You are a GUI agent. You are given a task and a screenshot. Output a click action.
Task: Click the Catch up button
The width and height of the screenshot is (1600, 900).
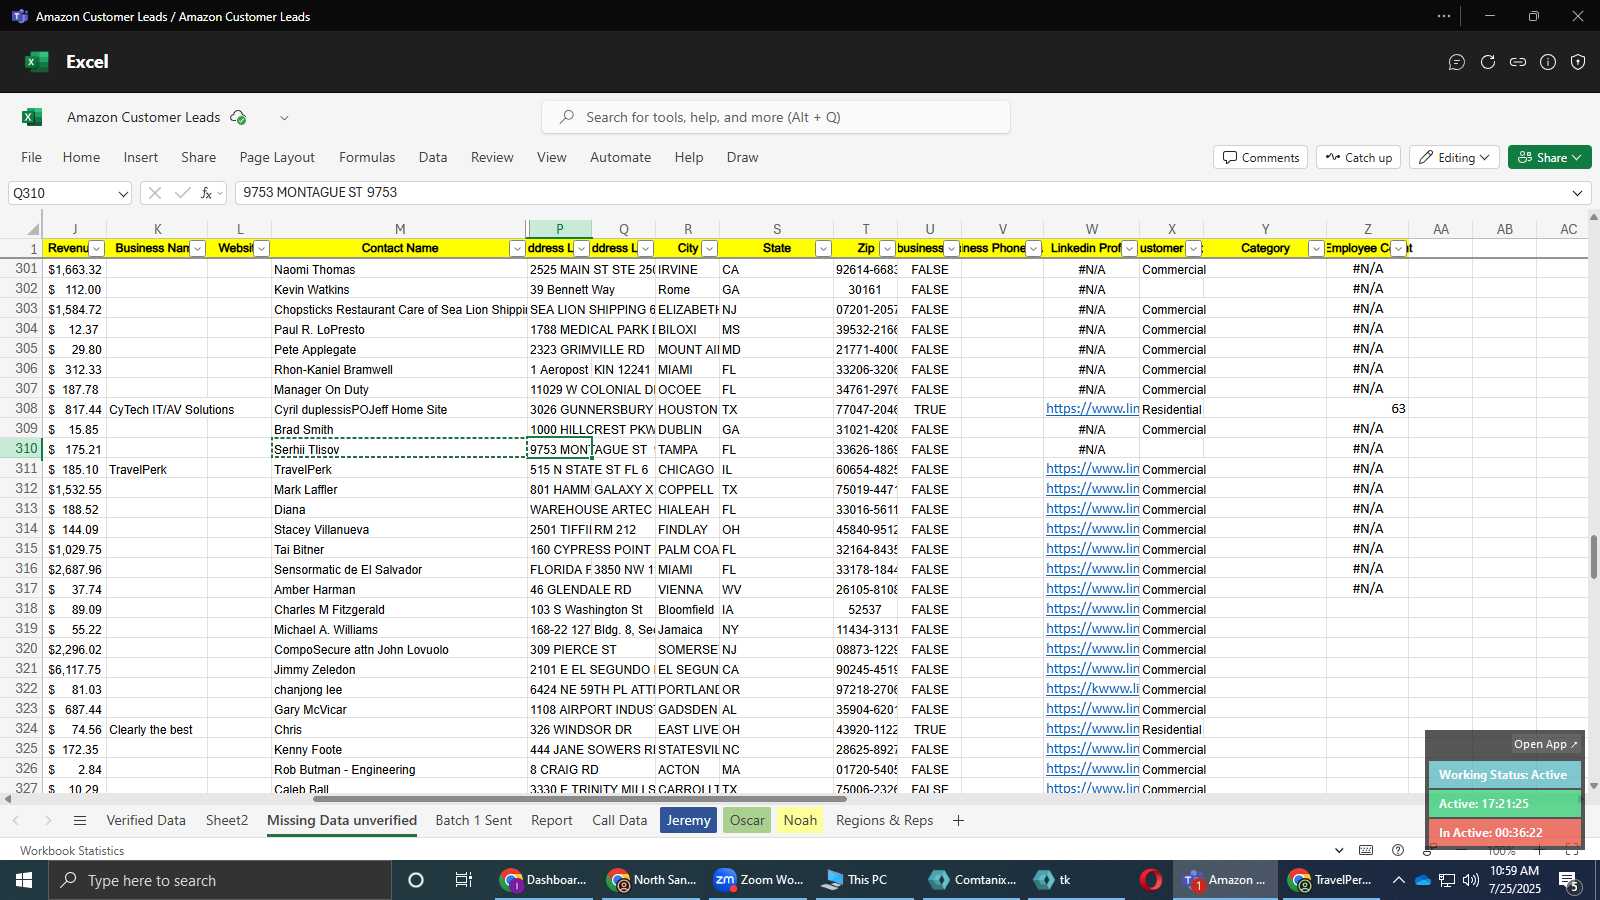pyautogui.click(x=1359, y=157)
